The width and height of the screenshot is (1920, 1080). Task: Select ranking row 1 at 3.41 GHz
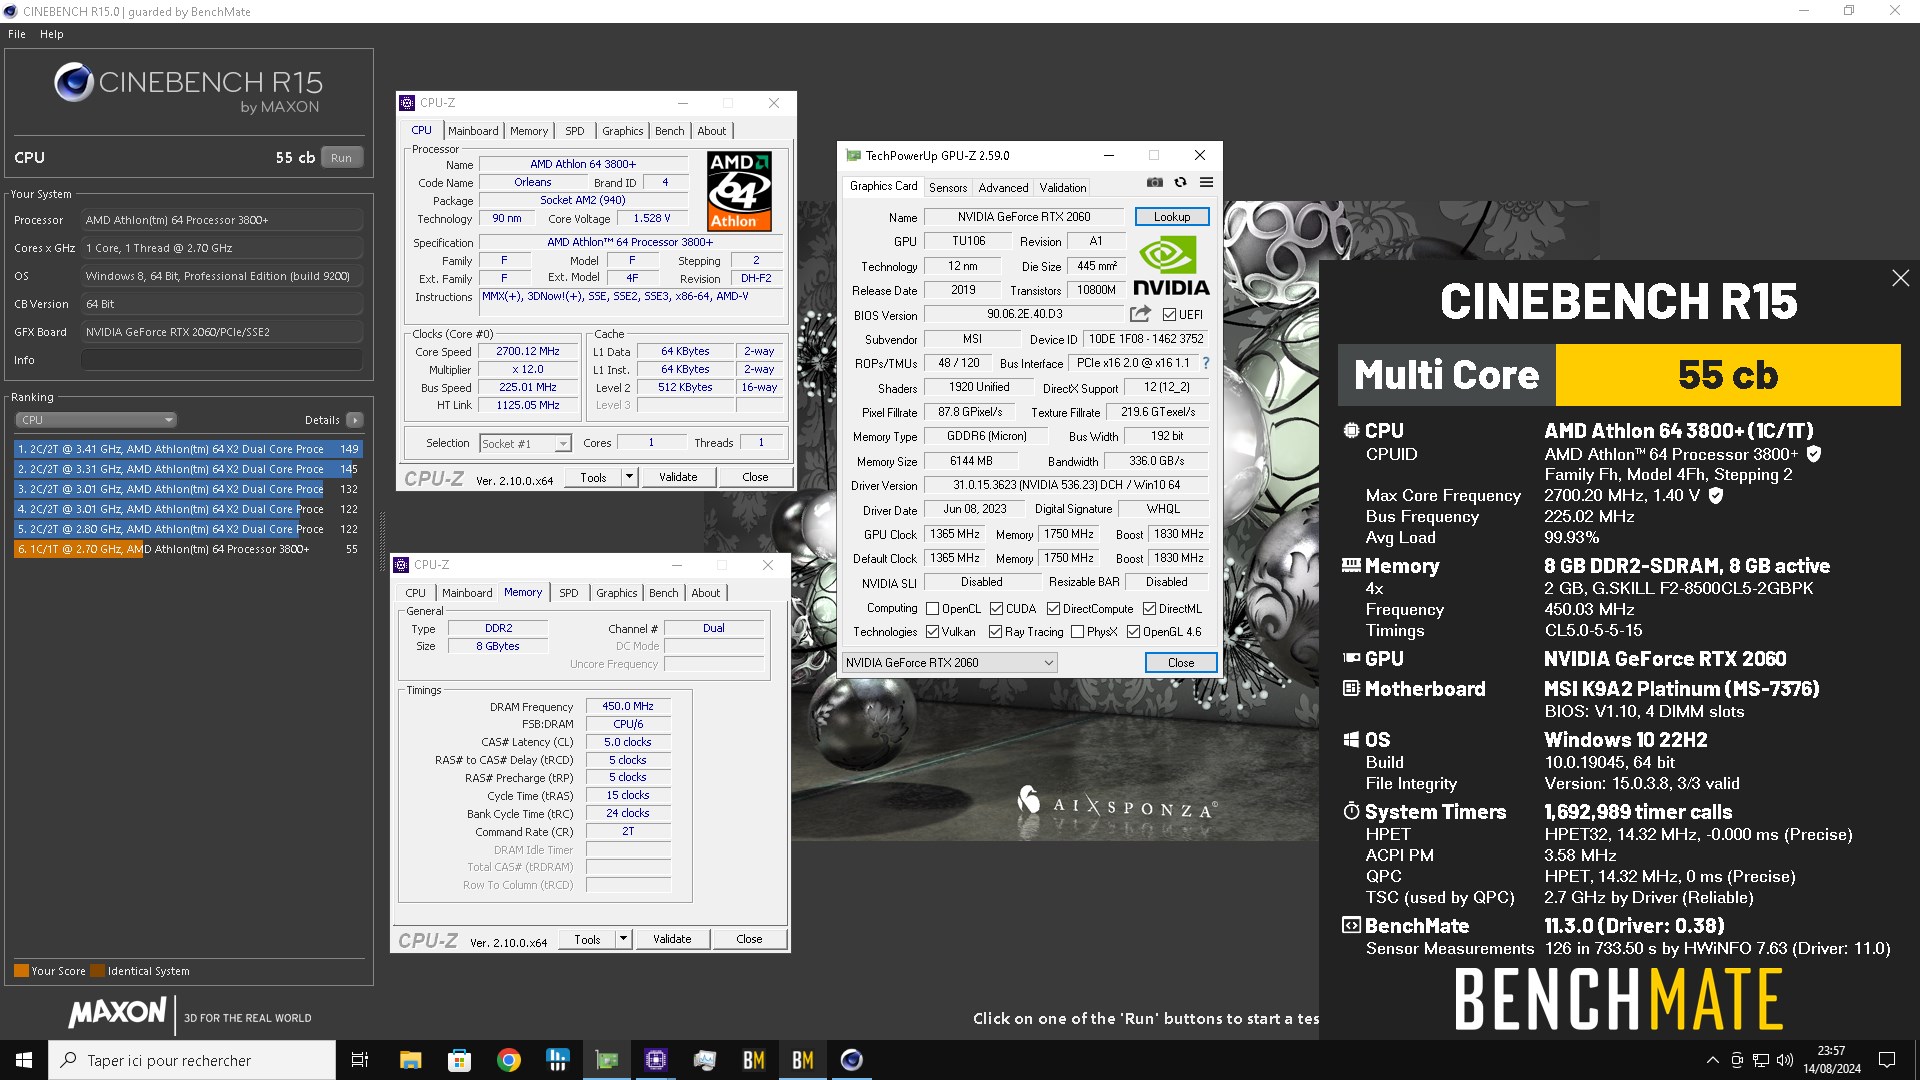[x=188, y=449]
